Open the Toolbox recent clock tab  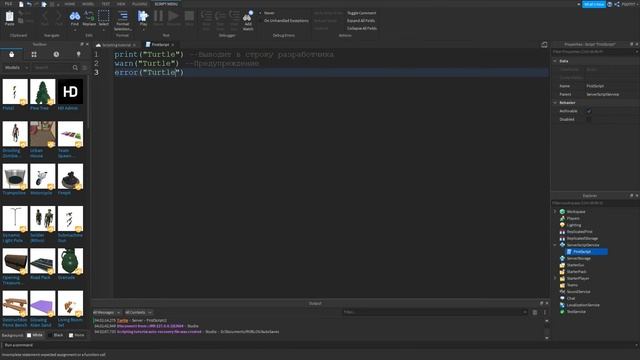pos(56,54)
